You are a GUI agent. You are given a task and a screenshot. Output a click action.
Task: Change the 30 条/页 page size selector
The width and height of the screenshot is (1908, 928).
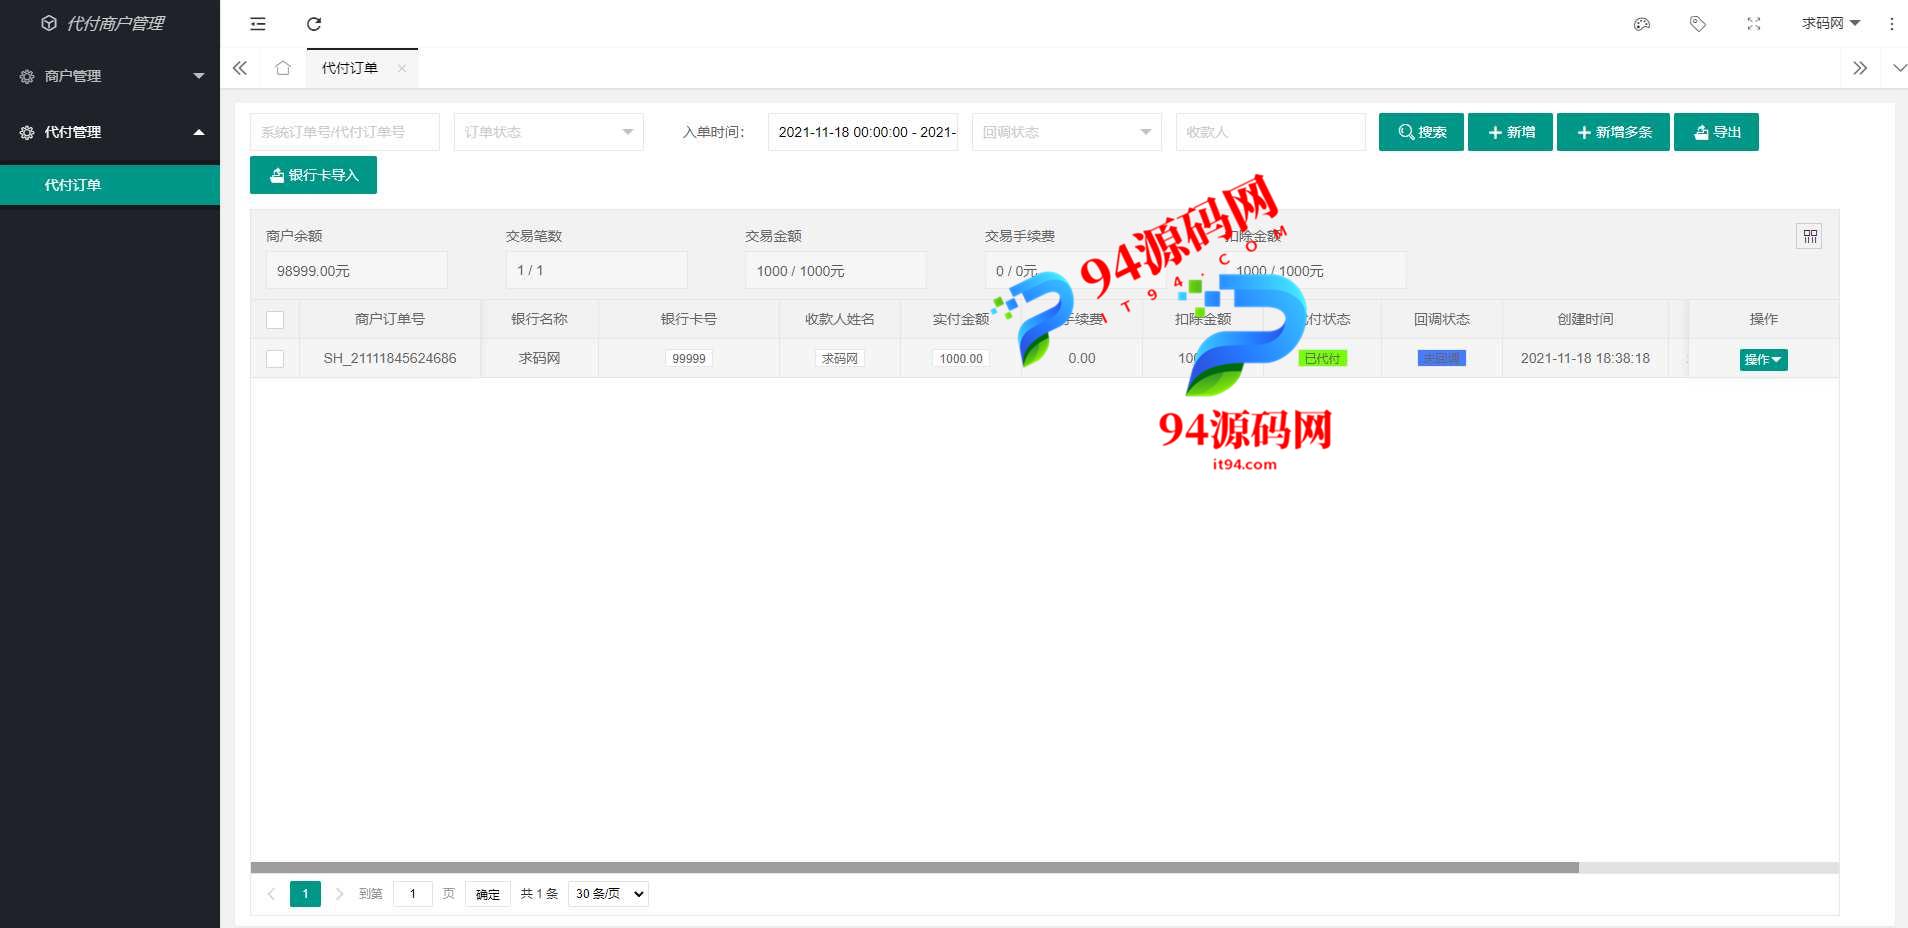[608, 894]
